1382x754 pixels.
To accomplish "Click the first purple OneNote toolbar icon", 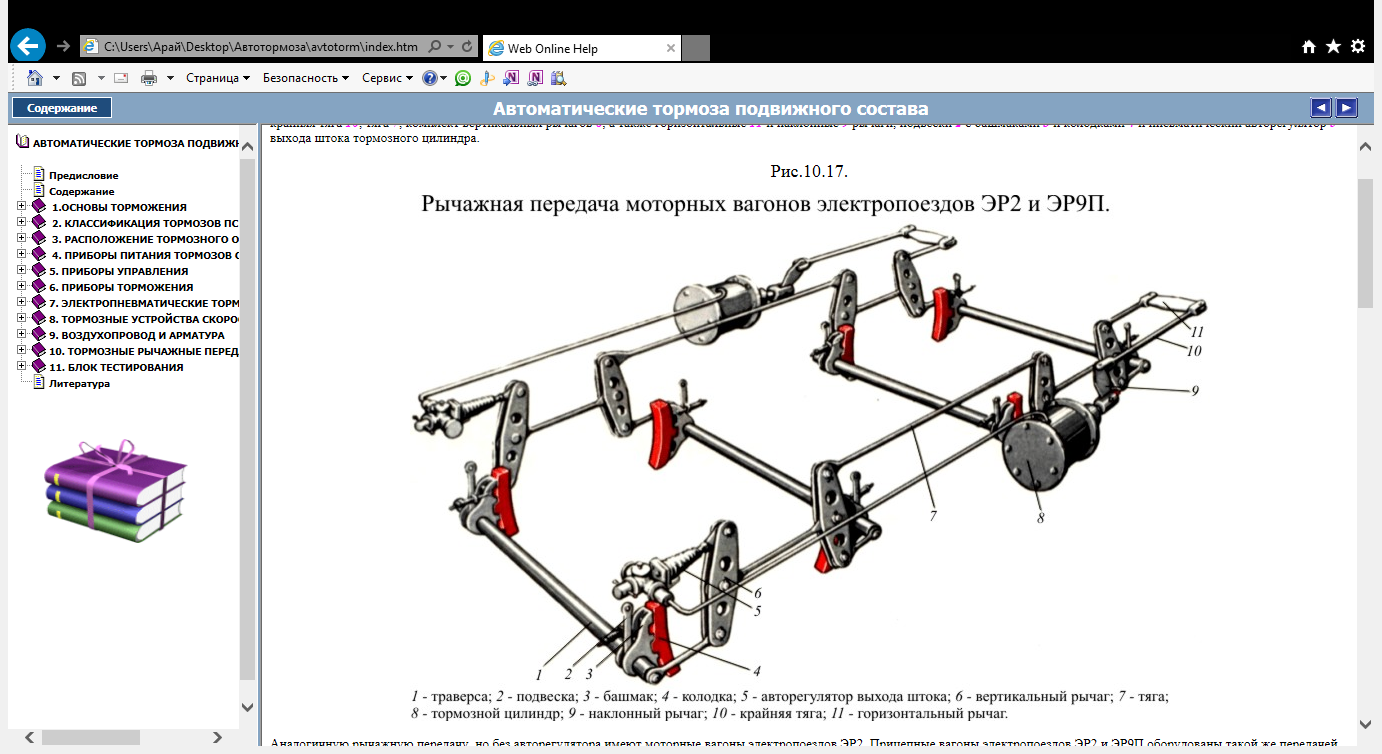I will [511, 78].
